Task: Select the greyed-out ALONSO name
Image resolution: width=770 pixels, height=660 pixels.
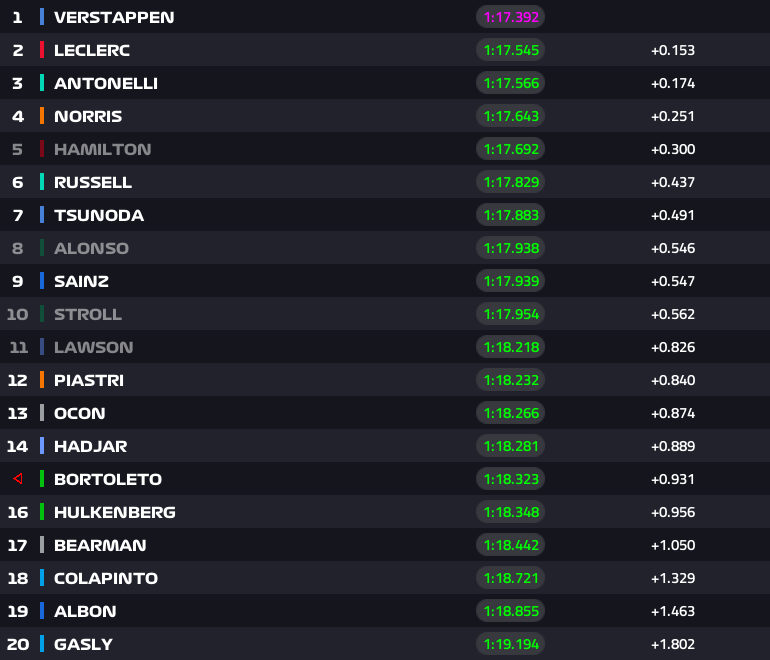Action: pos(91,248)
